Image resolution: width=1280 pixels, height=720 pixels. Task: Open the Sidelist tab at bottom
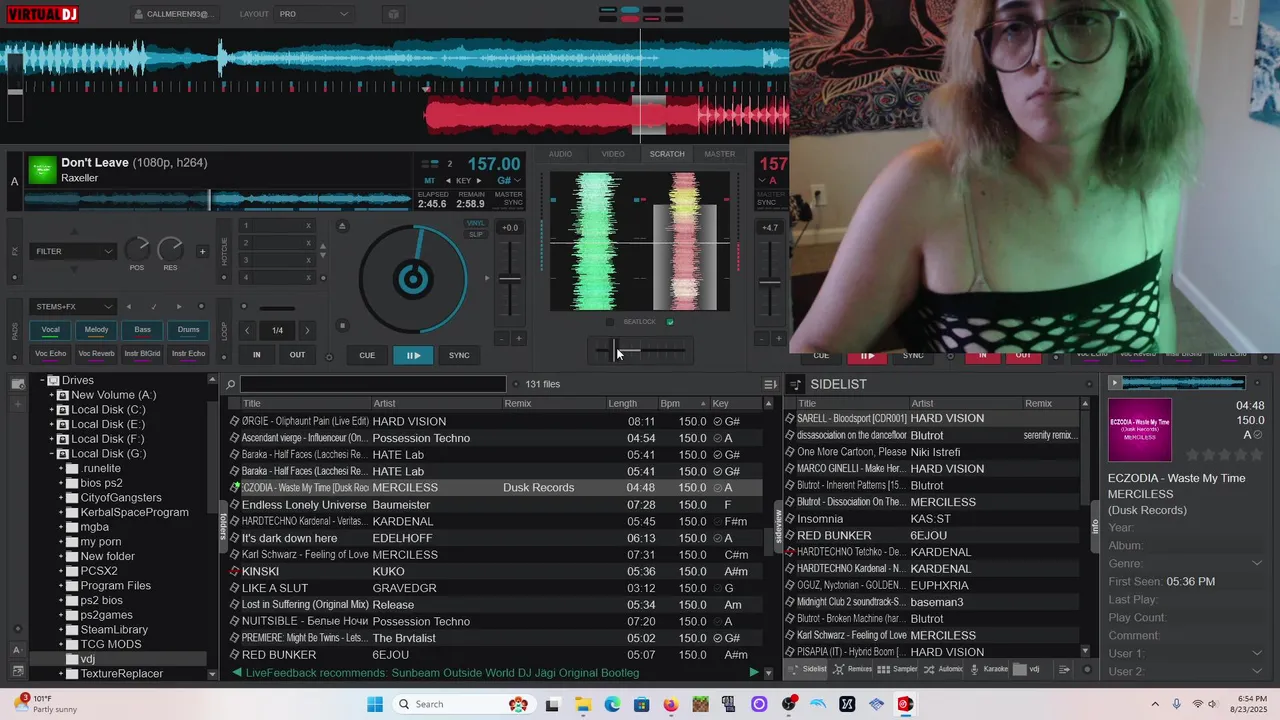809,669
